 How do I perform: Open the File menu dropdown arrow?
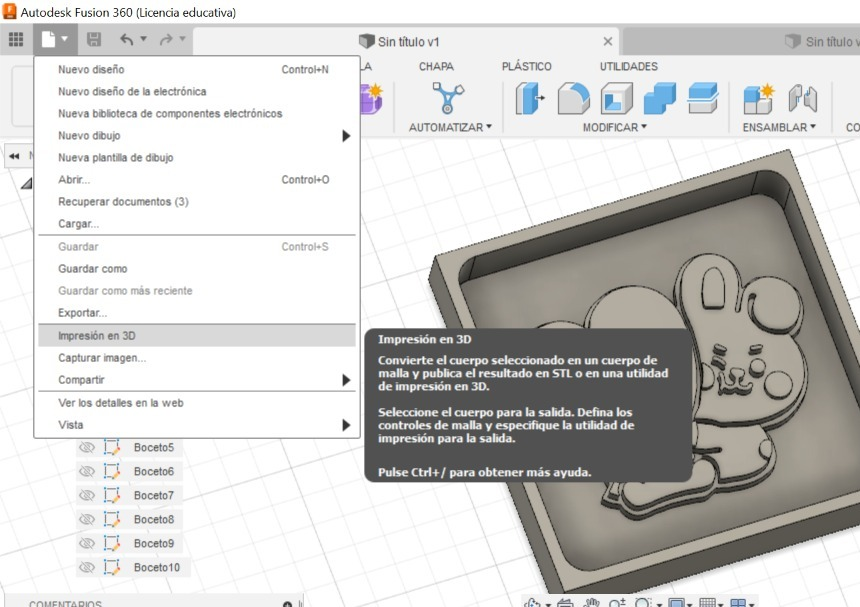[x=65, y=39]
